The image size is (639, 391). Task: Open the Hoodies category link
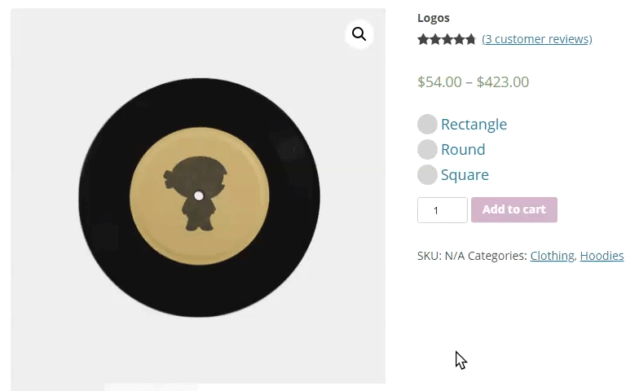[x=602, y=256]
